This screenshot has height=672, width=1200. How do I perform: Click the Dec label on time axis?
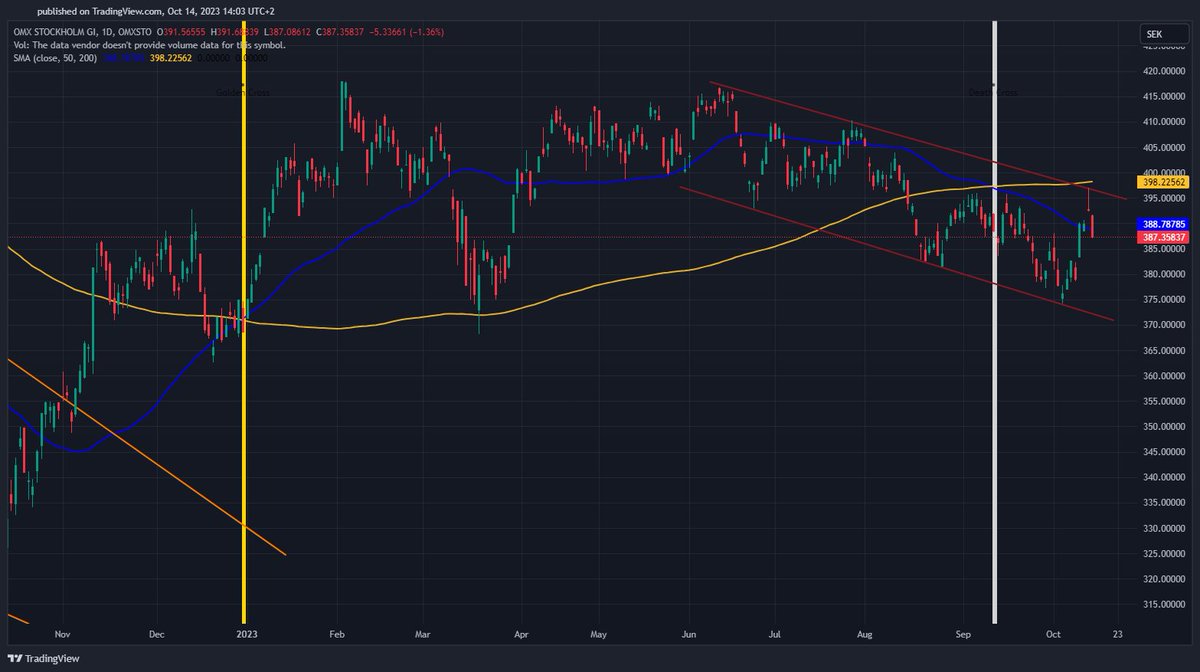pos(155,634)
